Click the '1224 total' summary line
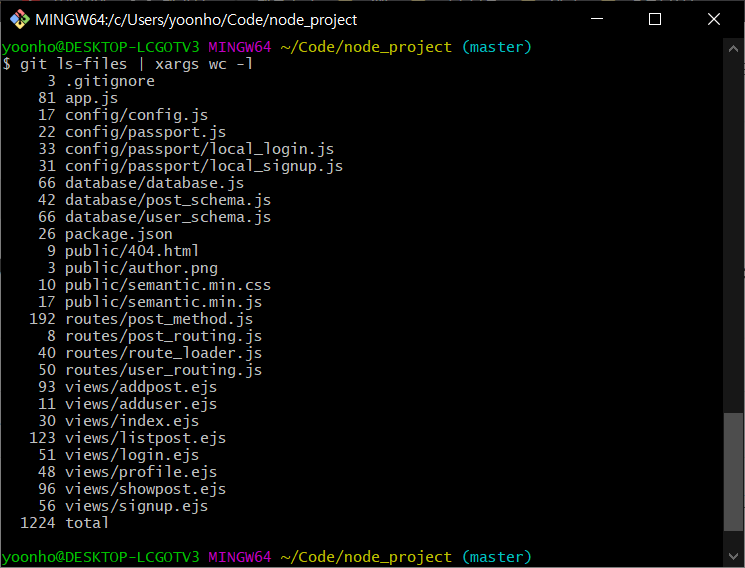This screenshot has height=568, width=745. pos(64,523)
